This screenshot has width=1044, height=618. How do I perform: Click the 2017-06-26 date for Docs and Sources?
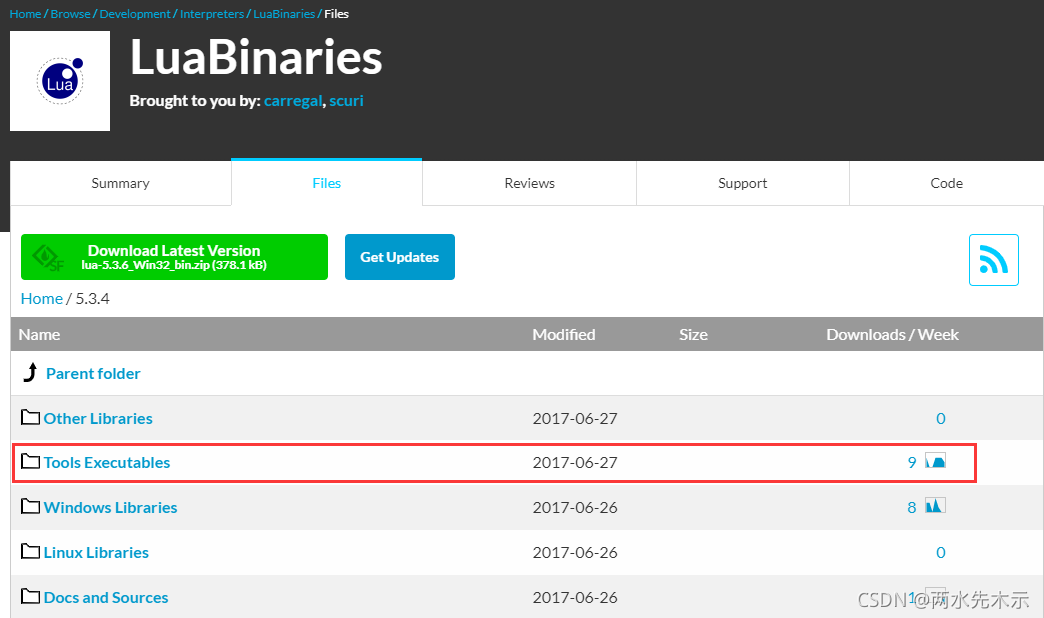tap(575, 597)
